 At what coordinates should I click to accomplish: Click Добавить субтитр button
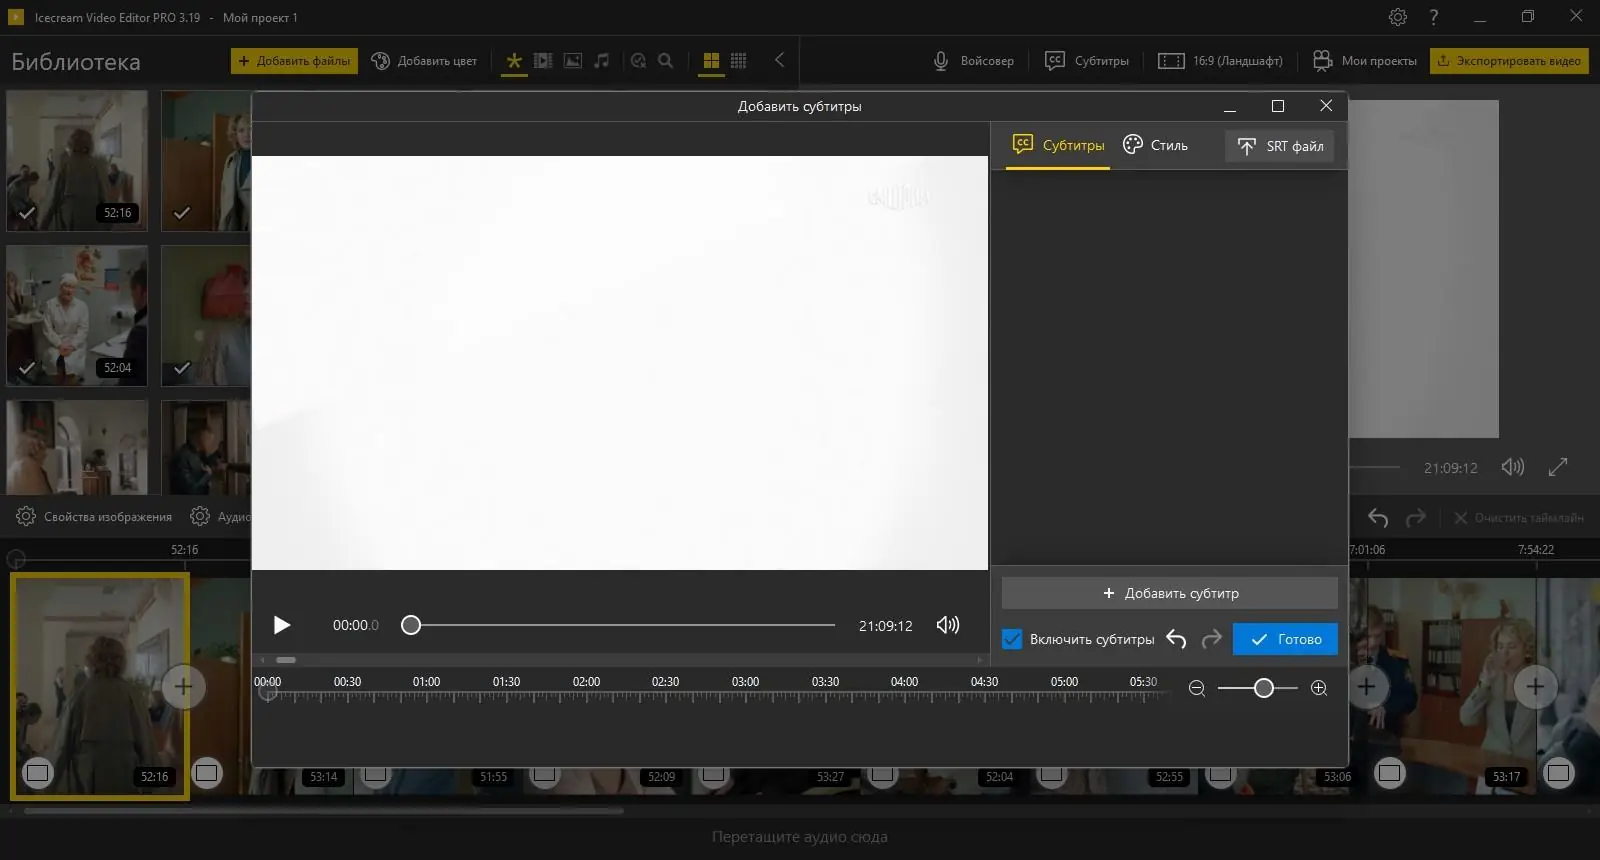click(x=1170, y=593)
